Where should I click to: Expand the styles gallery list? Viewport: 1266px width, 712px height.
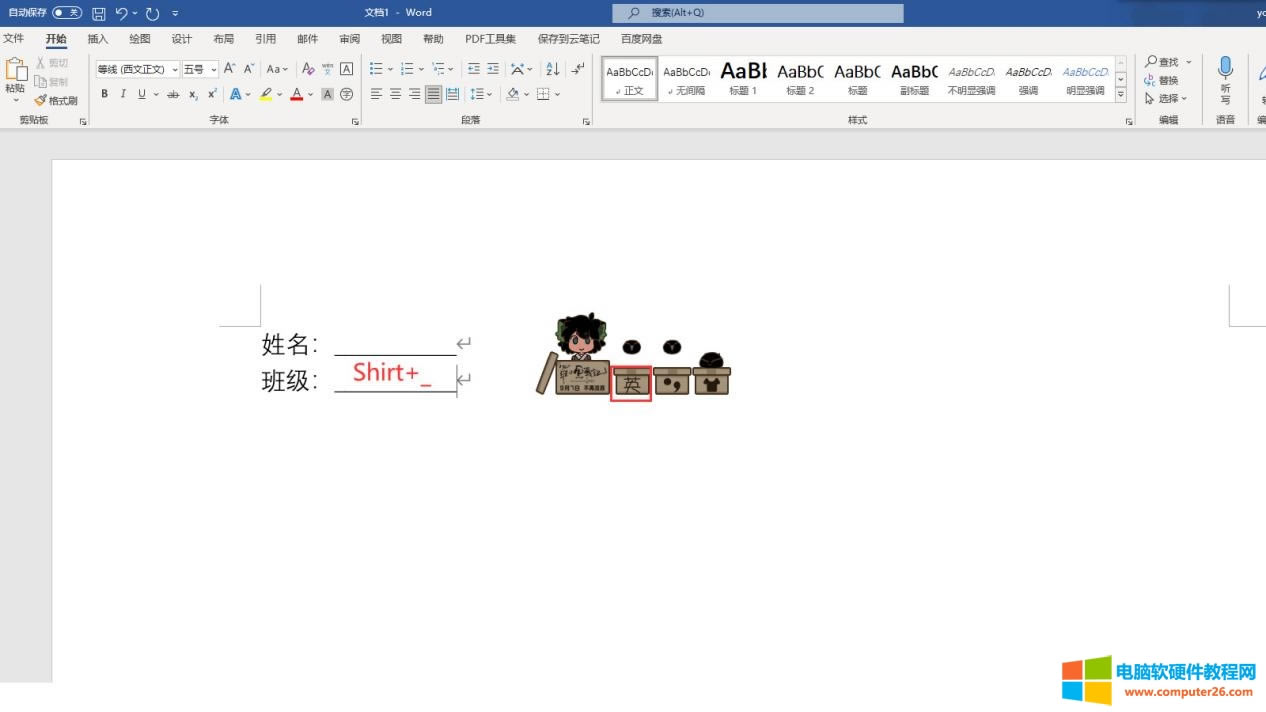point(1121,96)
